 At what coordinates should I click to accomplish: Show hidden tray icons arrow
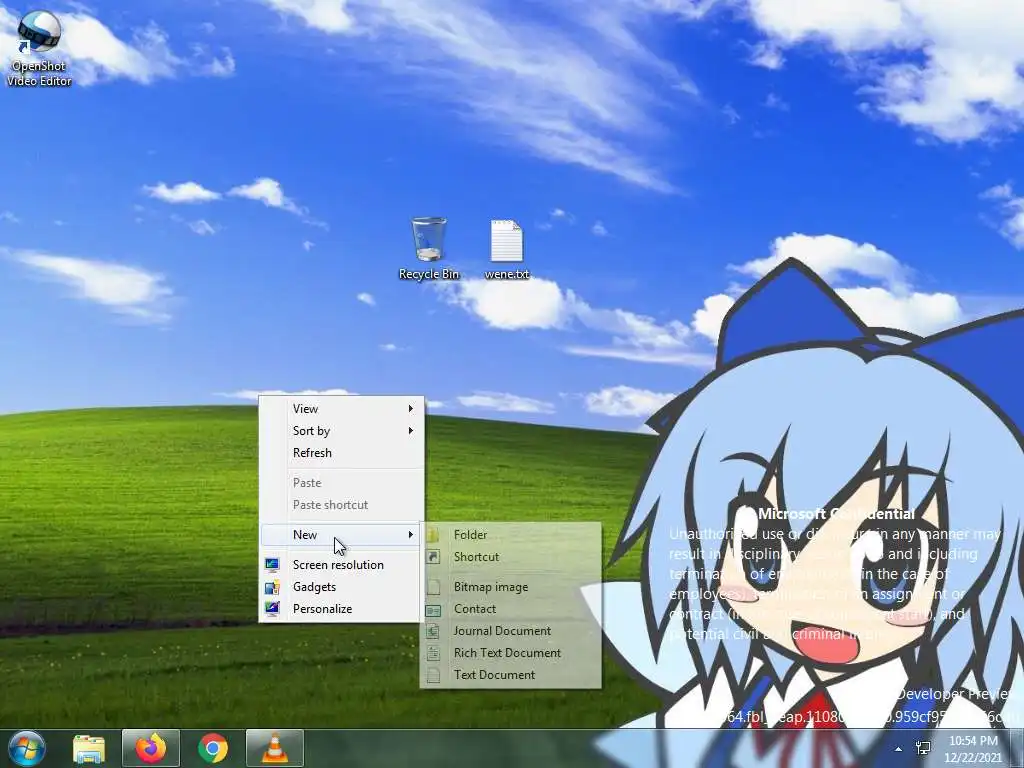(x=899, y=749)
